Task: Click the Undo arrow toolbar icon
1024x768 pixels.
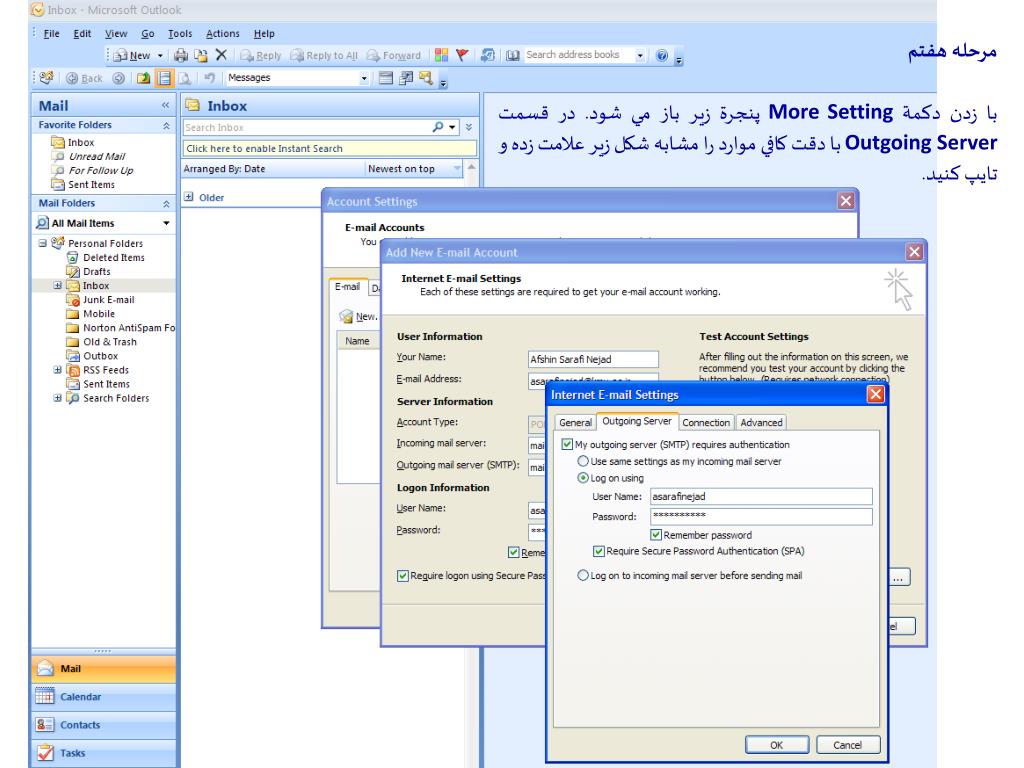Action: (x=209, y=78)
